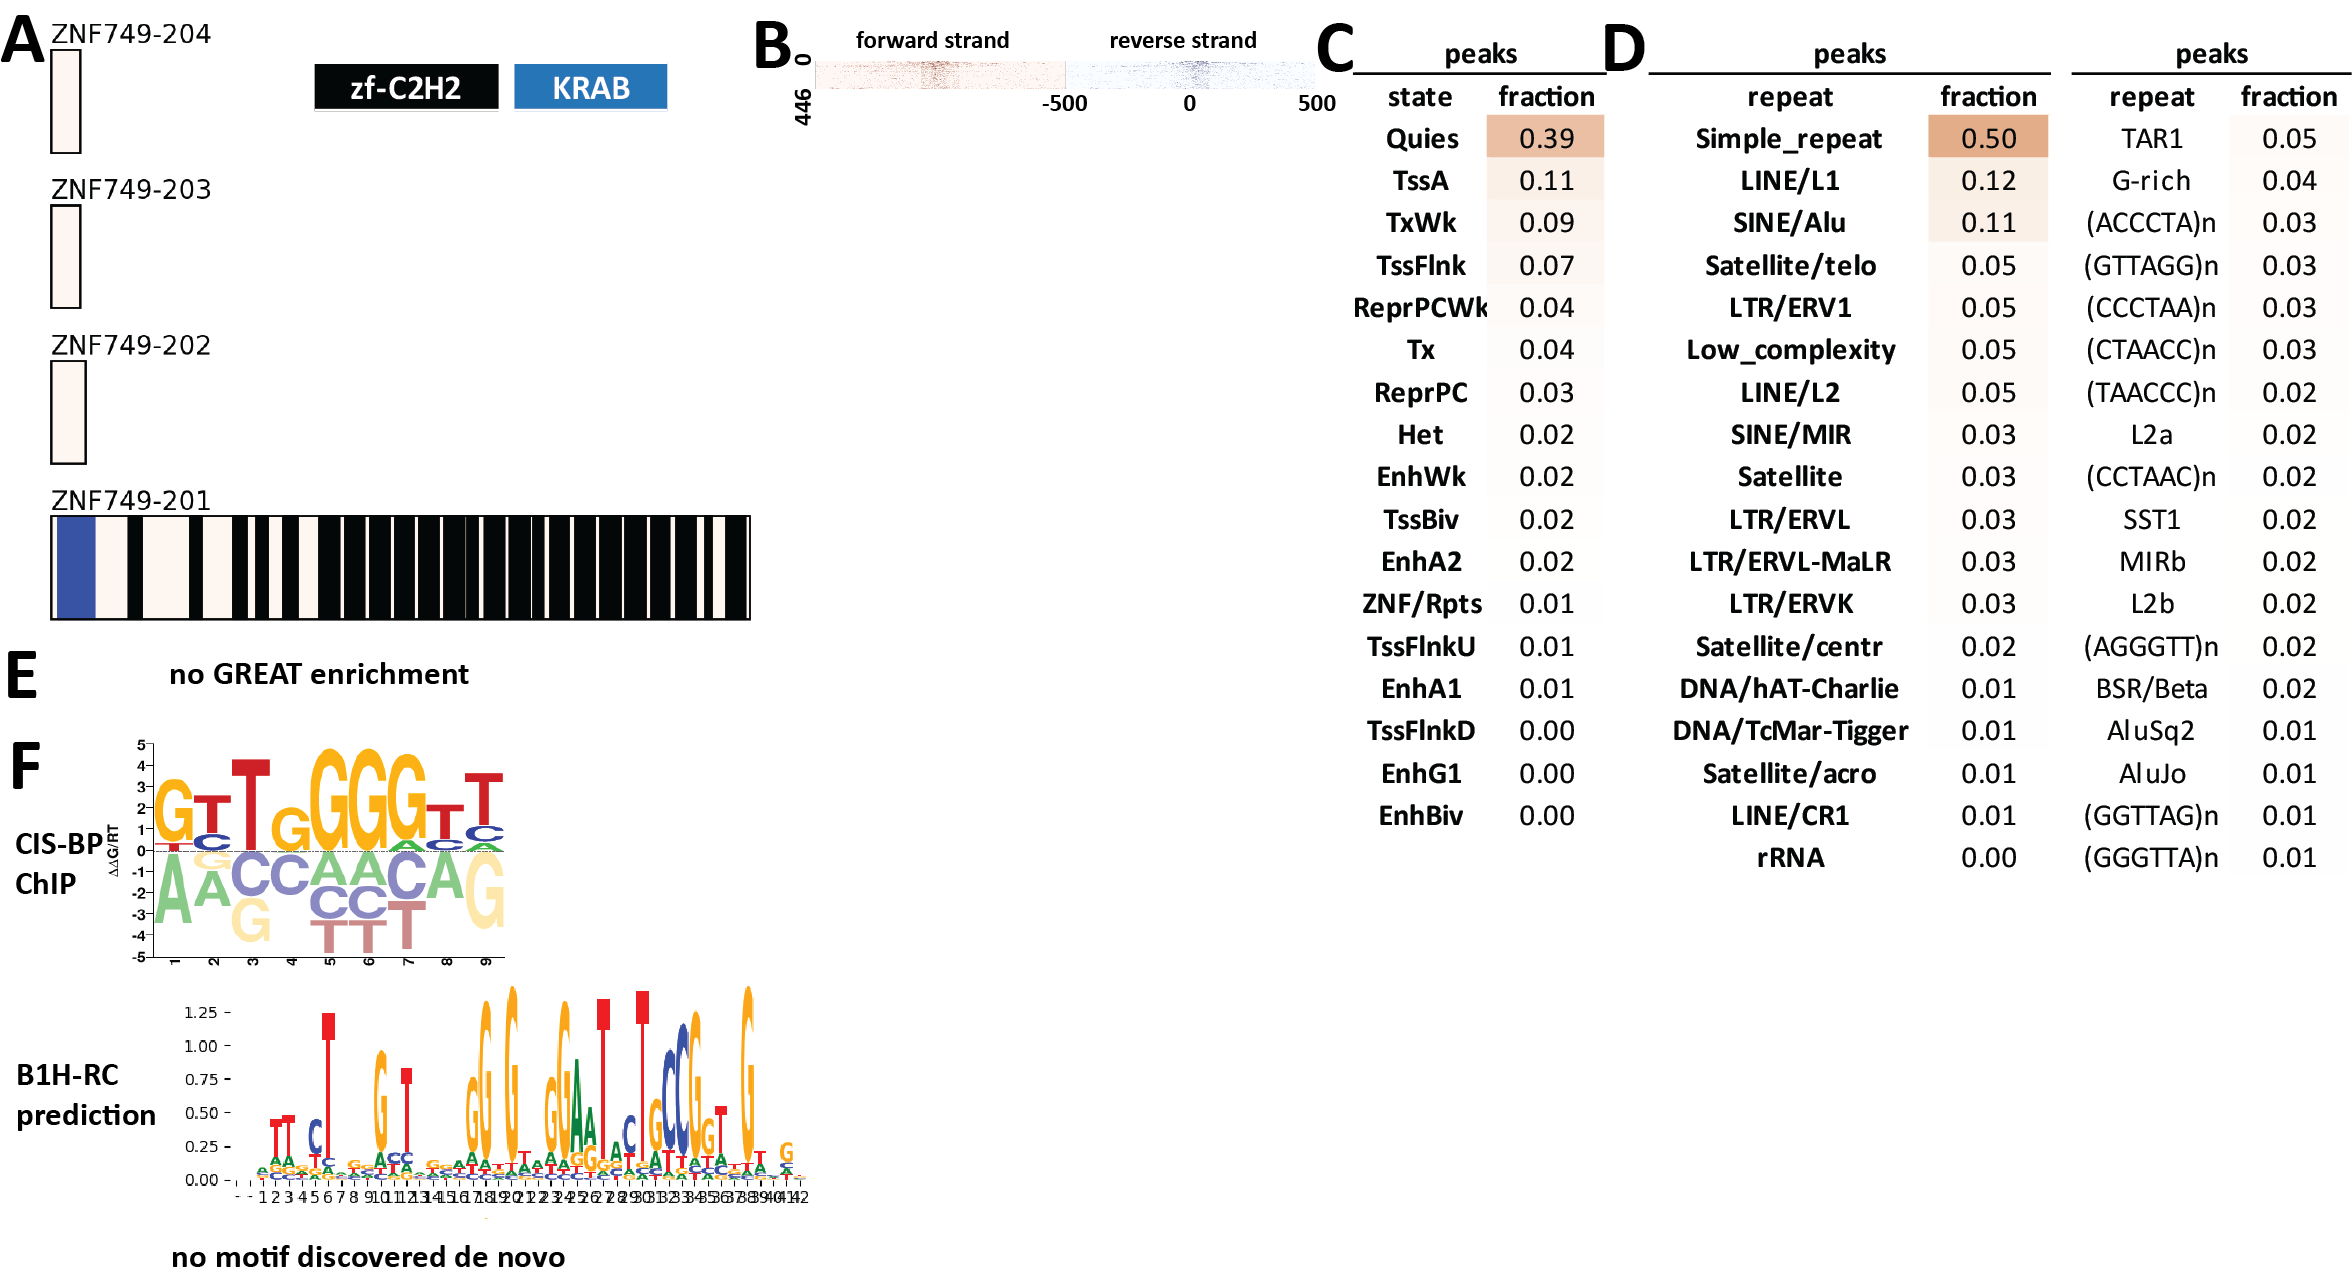
Task: Click the (GTTAGG)n repeat entry
Action: (2150, 266)
